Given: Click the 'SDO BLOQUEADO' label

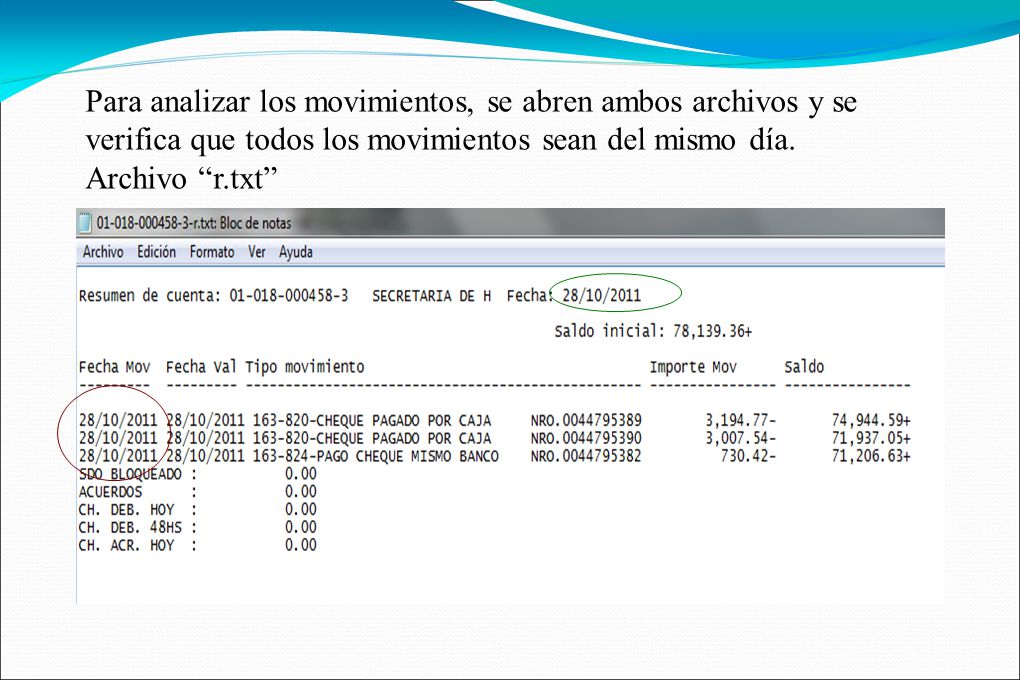Looking at the screenshot, I should (130, 474).
